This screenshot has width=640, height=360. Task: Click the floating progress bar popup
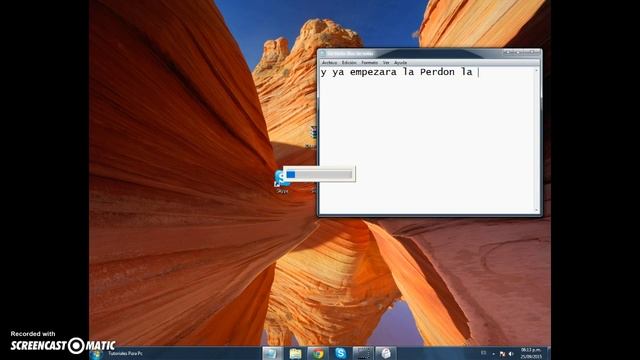(319, 174)
